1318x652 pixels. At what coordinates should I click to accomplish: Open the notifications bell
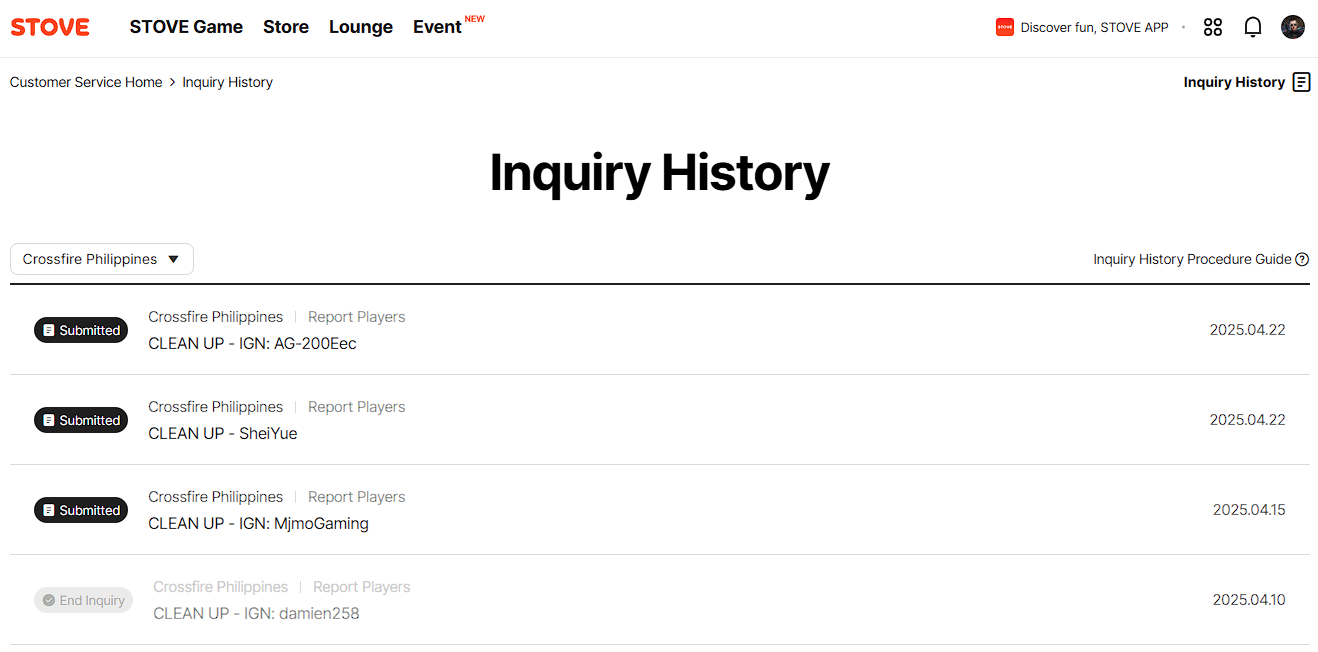click(x=1253, y=27)
